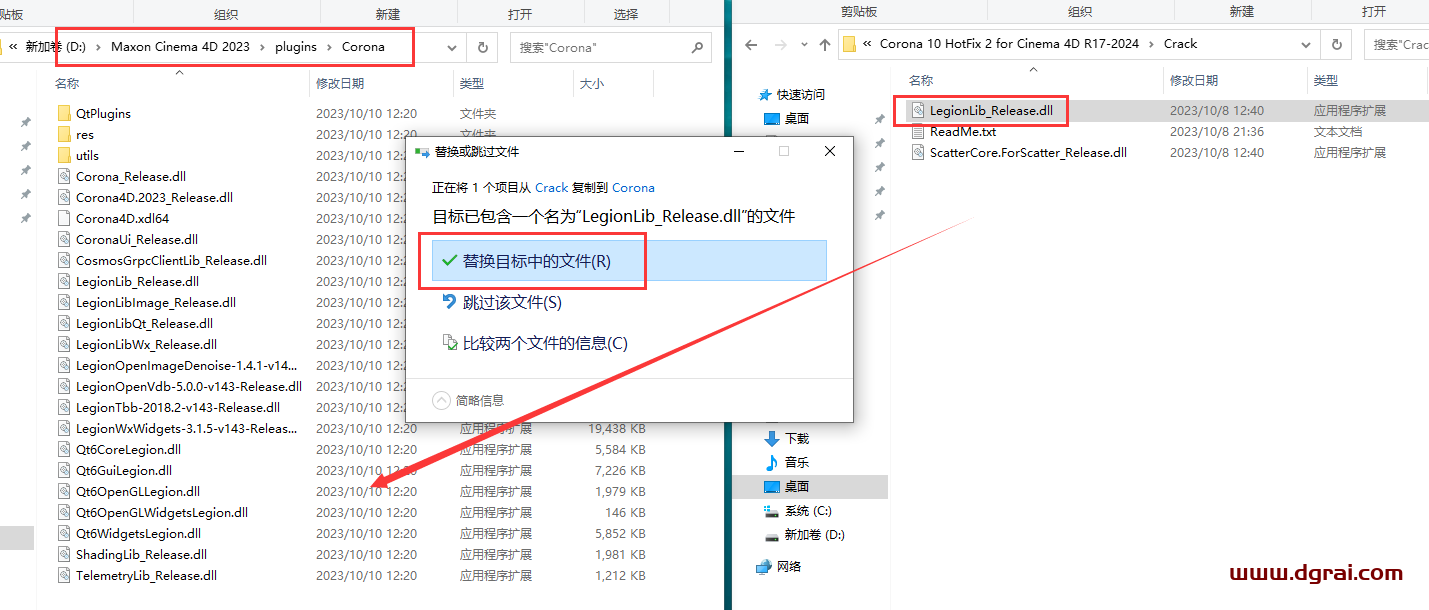Open recent locations dropdown in right window
The width and height of the screenshot is (1429, 610).
(x=803, y=45)
